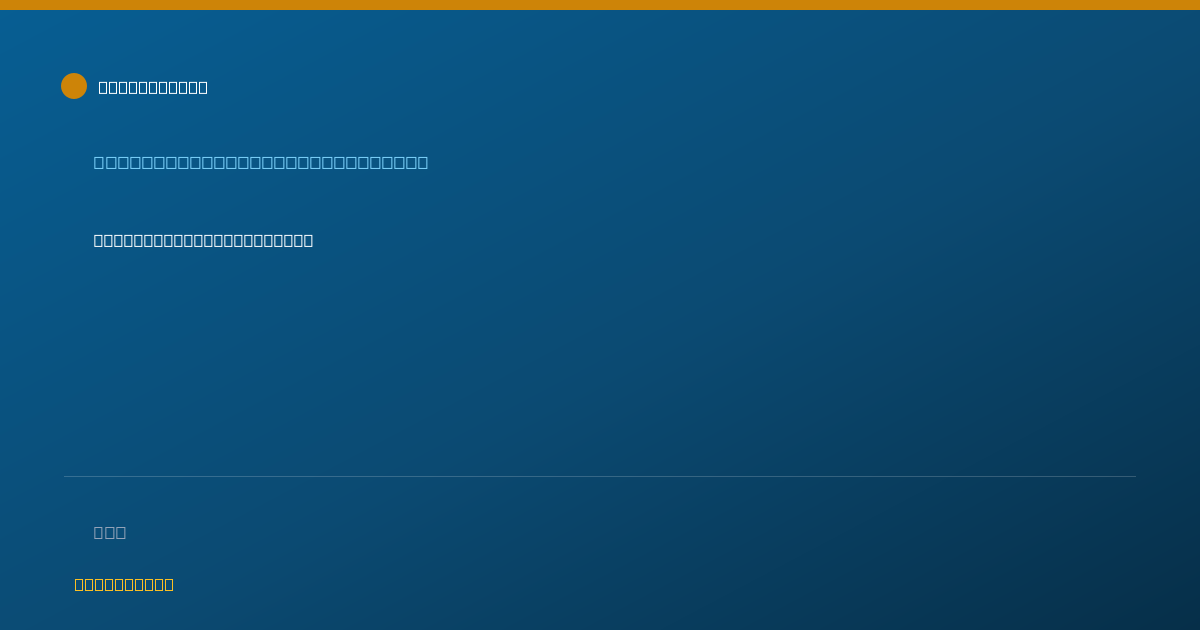Select the white heading text next to orange circle
The height and width of the screenshot is (630, 1200).
[x=153, y=87]
